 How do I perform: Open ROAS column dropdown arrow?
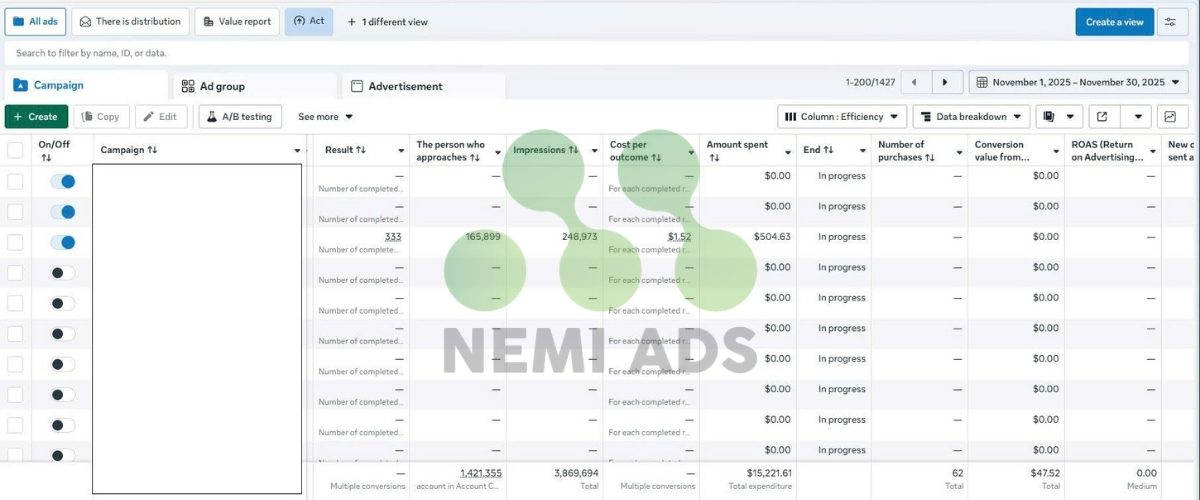tap(1152, 151)
